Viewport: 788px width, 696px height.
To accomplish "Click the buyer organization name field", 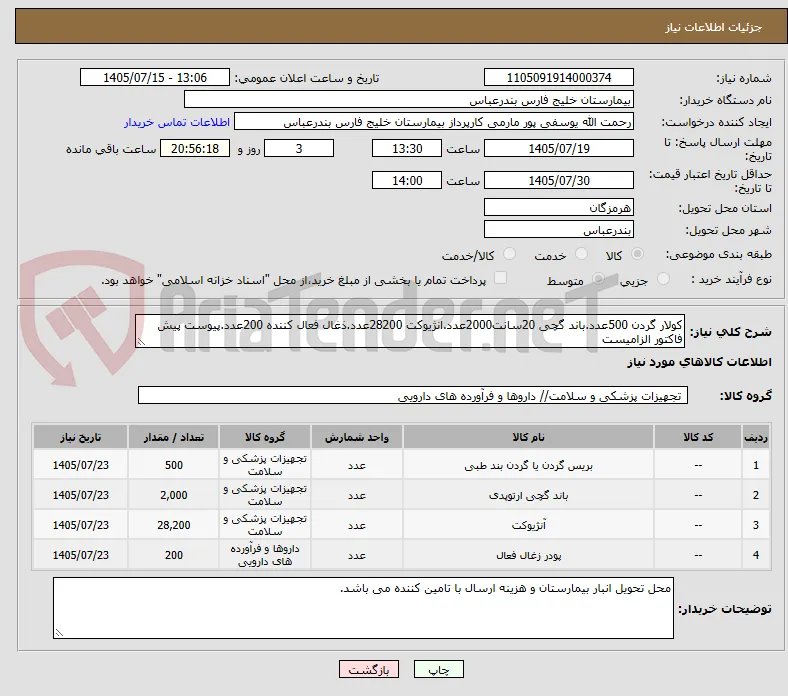I will pos(409,100).
